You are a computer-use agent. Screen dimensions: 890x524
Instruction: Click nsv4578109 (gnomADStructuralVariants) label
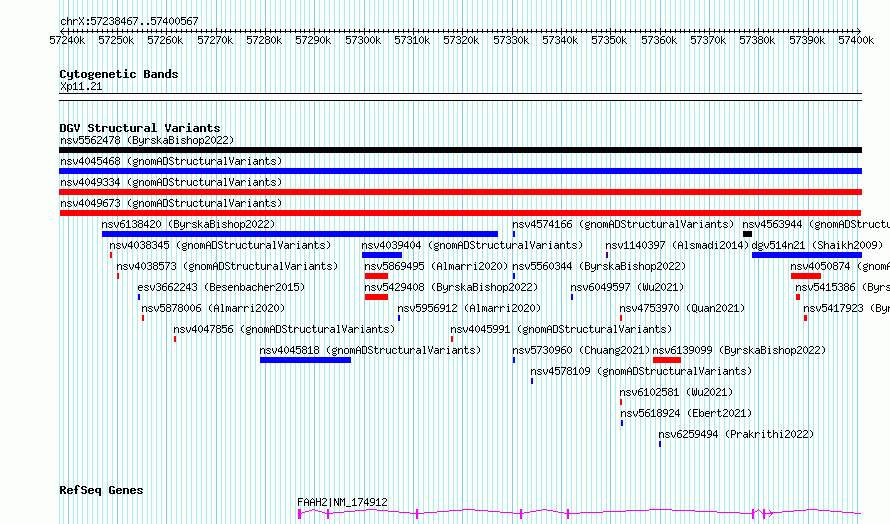point(641,371)
